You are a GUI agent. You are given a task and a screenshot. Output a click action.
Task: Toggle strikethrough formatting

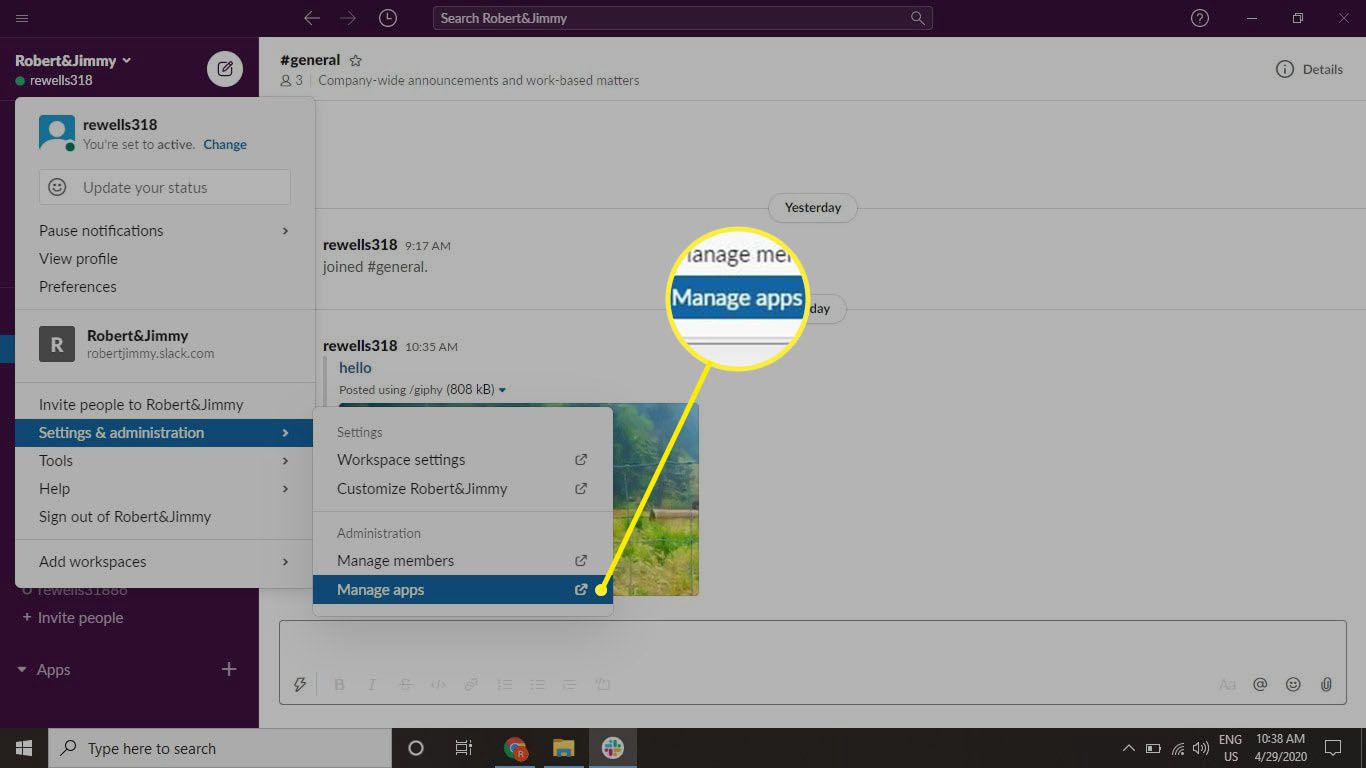pyautogui.click(x=405, y=685)
